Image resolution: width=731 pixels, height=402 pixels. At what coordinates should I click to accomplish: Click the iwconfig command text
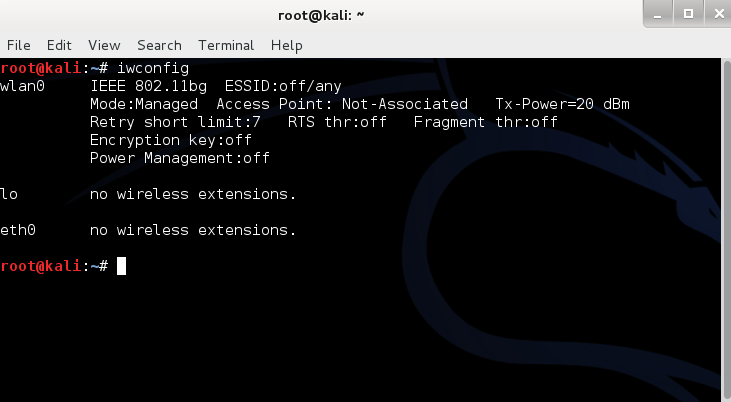pyautogui.click(x=153, y=69)
